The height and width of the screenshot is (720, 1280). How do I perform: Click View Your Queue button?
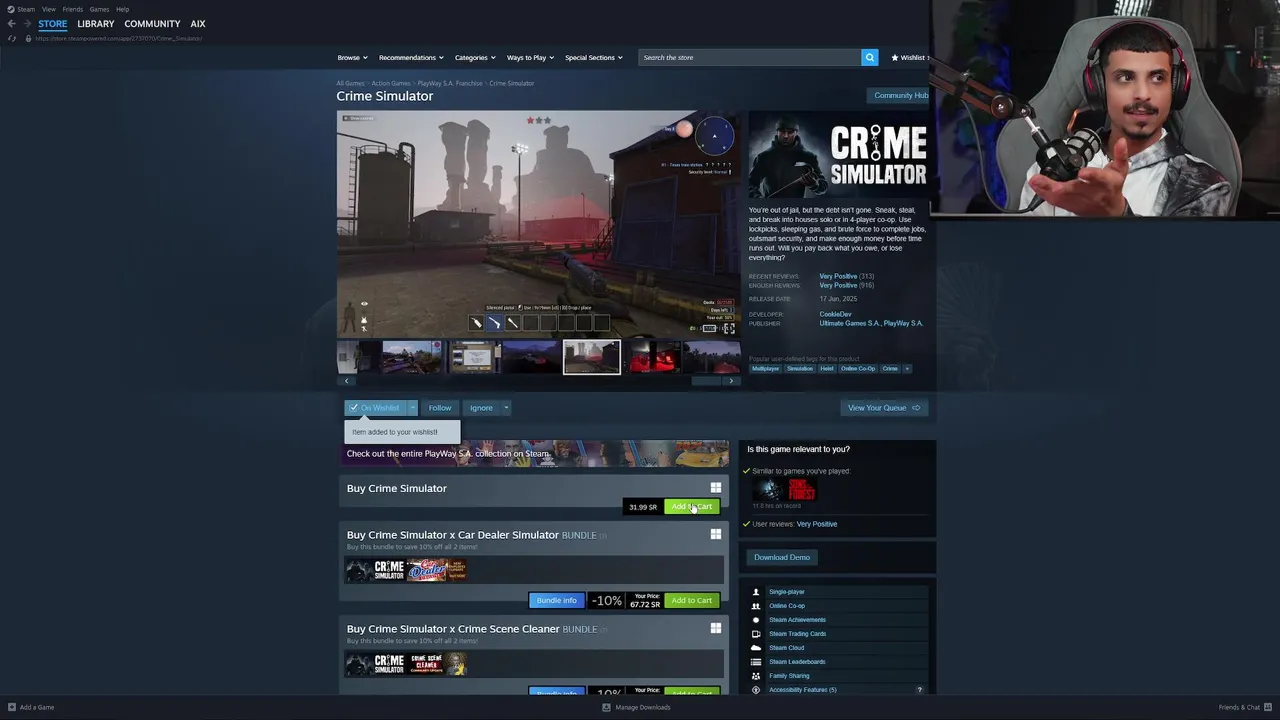(x=884, y=408)
